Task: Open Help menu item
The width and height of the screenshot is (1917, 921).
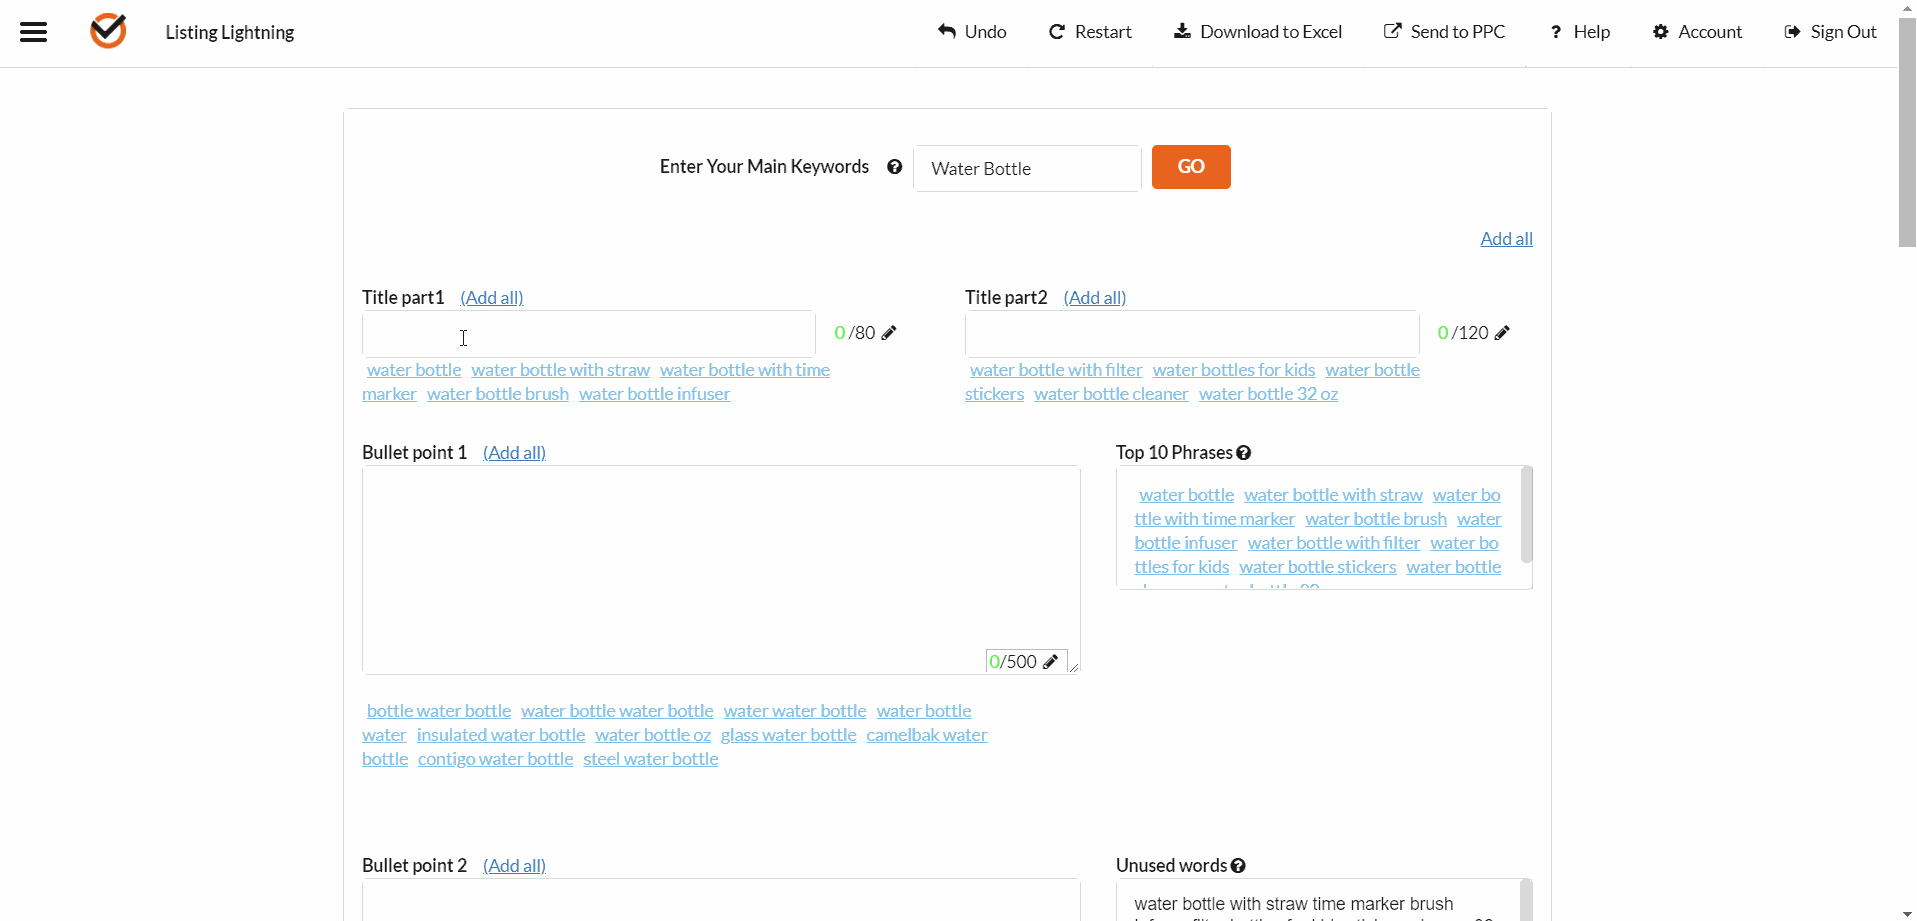Action: [x=1580, y=32]
